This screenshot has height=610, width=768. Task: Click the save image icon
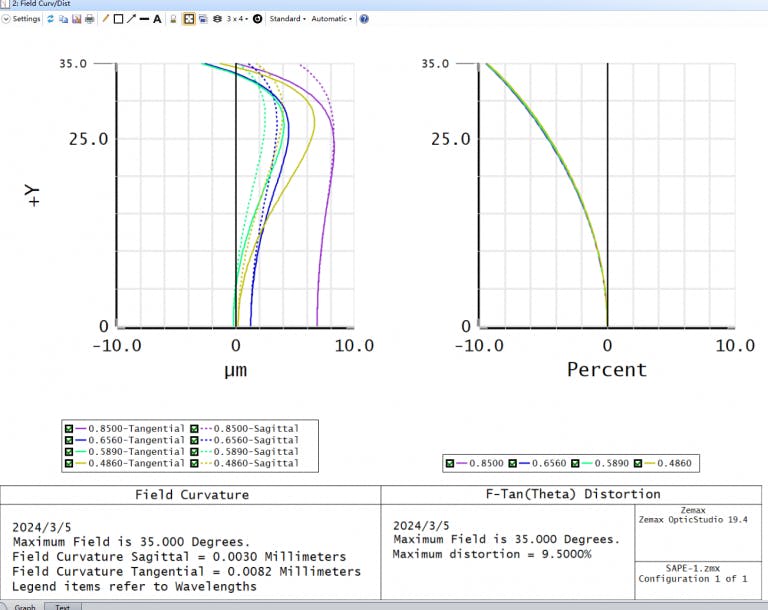coord(76,19)
